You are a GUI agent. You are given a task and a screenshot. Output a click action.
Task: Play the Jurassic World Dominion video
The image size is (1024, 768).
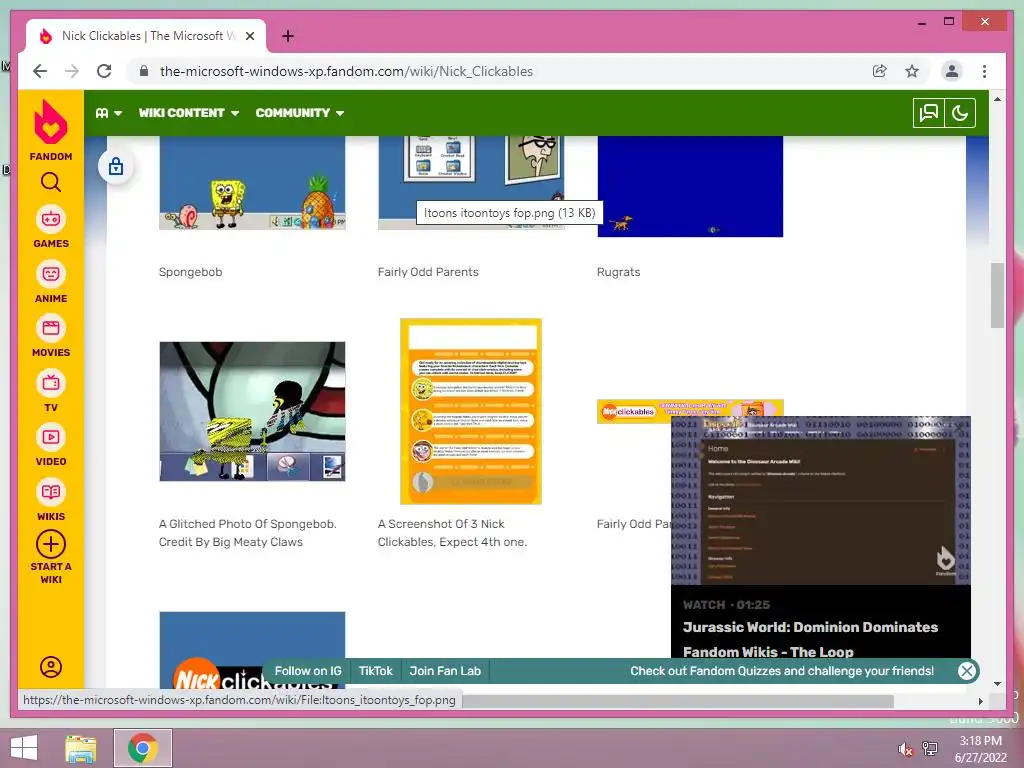[821, 500]
